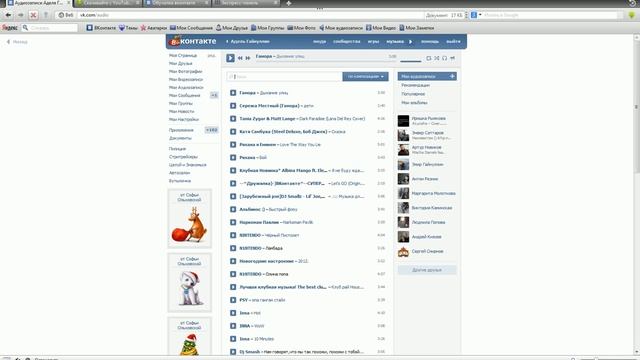Open the Аватарки bookmark with star icon
The width and height of the screenshot is (640, 360).
pyautogui.click(x=153, y=28)
